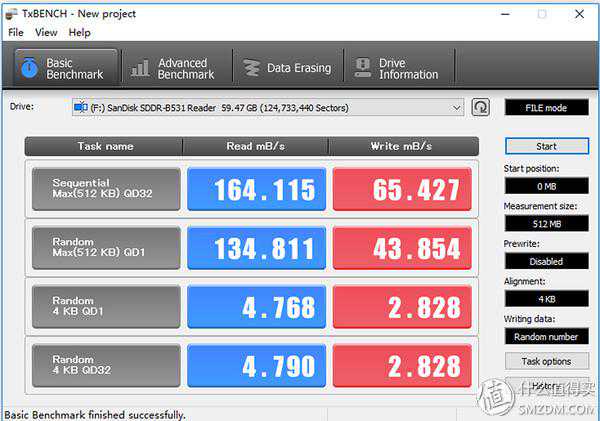Image resolution: width=600 pixels, height=421 pixels.
Task: Toggle the Sequential Max(512 KB) QD32 task
Action: 106,189
